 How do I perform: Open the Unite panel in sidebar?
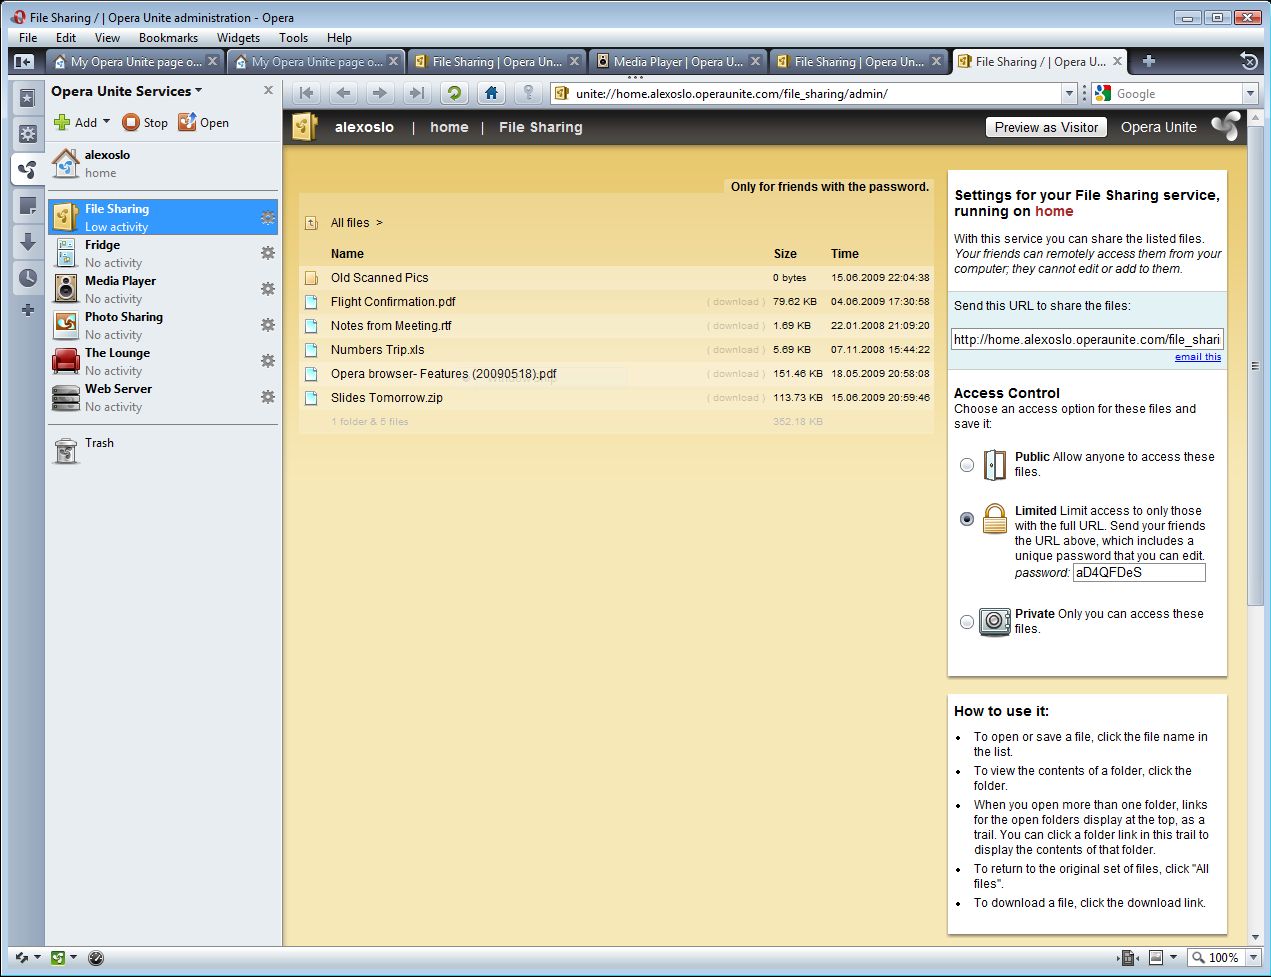[x=27, y=170]
